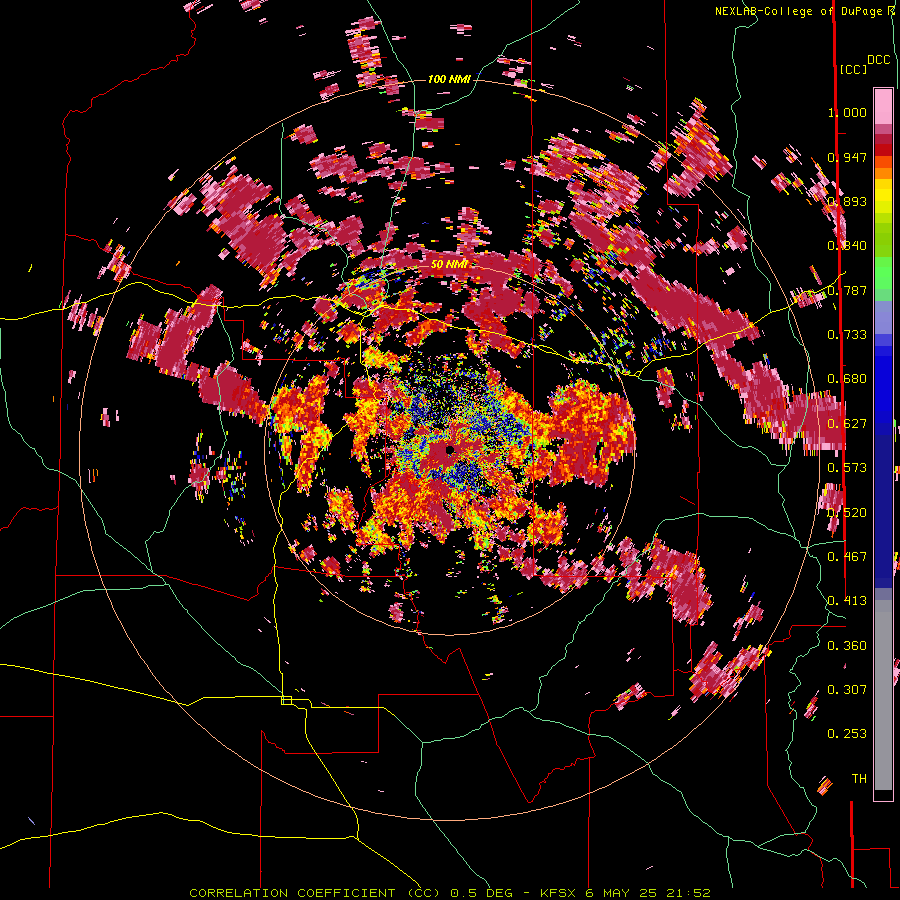
Task: Click the 0.467 scale value
Action: 847,557
